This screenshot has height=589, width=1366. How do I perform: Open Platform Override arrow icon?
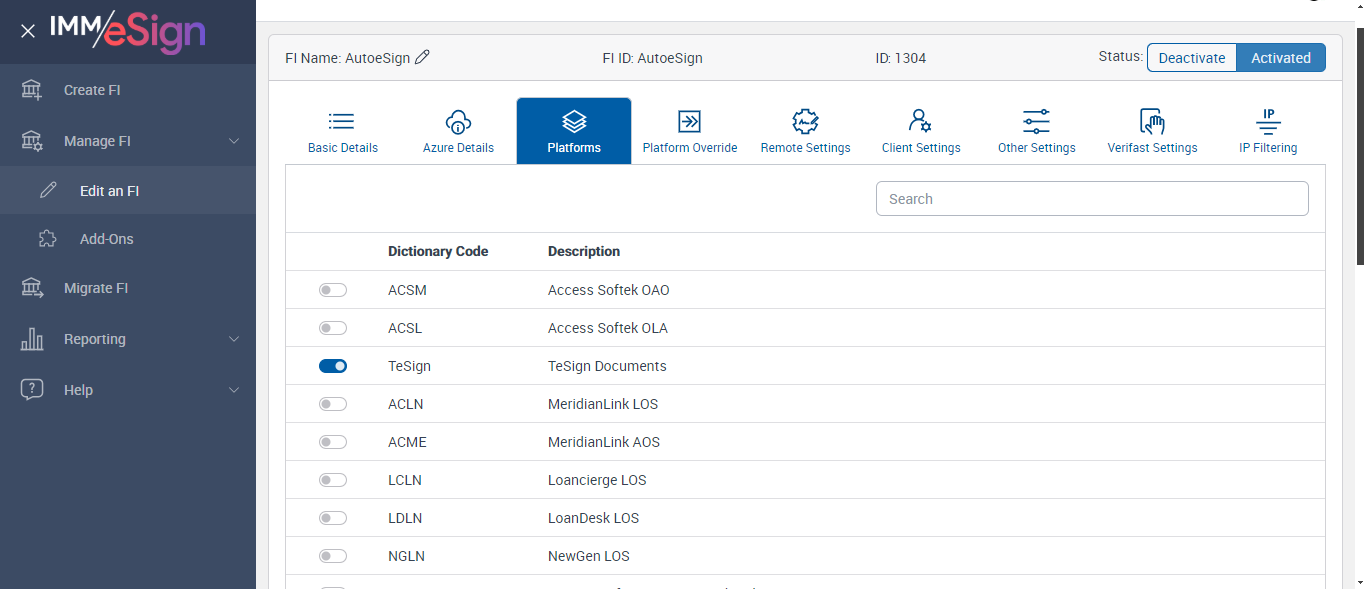(689, 122)
